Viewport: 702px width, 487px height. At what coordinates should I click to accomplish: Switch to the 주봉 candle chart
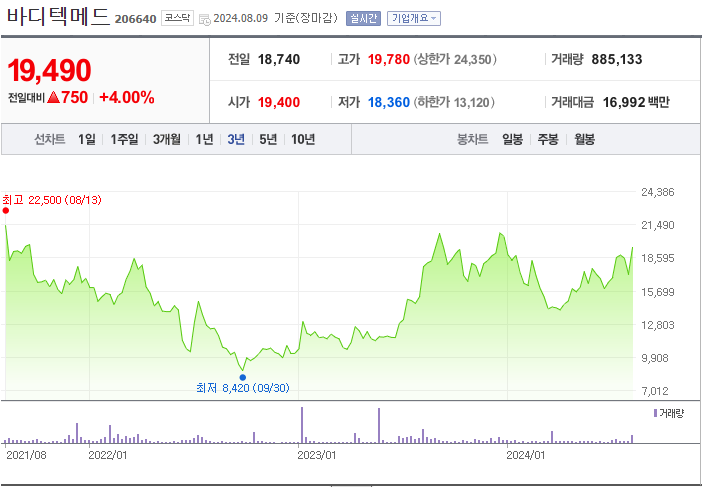tap(548, 140)
